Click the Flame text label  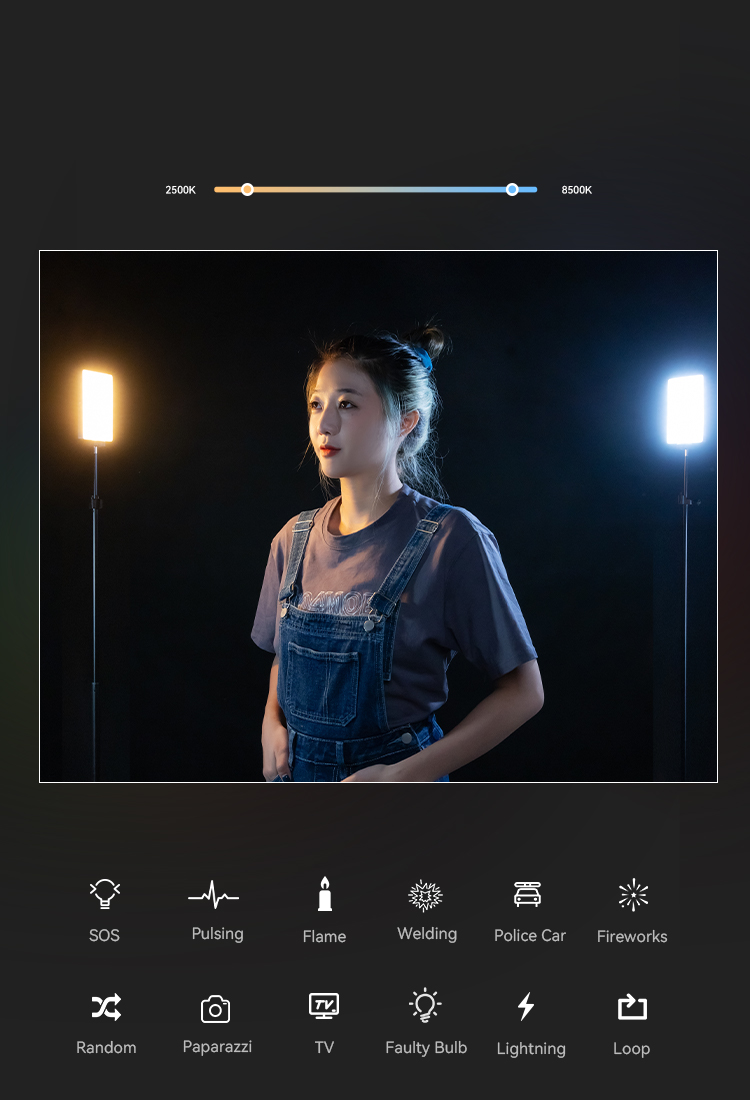coord(324,937)
